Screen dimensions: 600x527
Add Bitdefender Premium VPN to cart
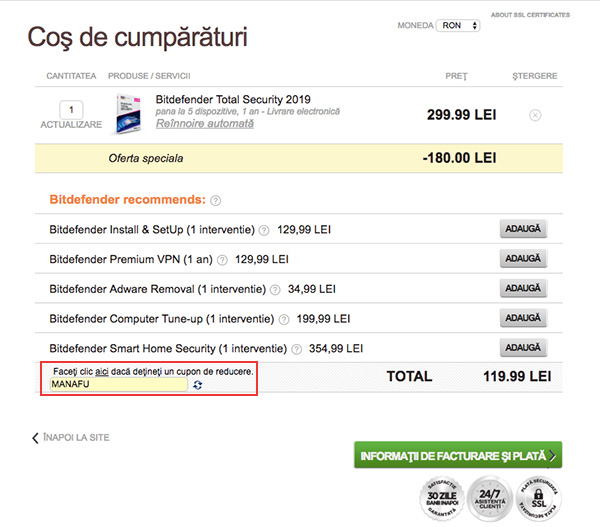point(523,259)
